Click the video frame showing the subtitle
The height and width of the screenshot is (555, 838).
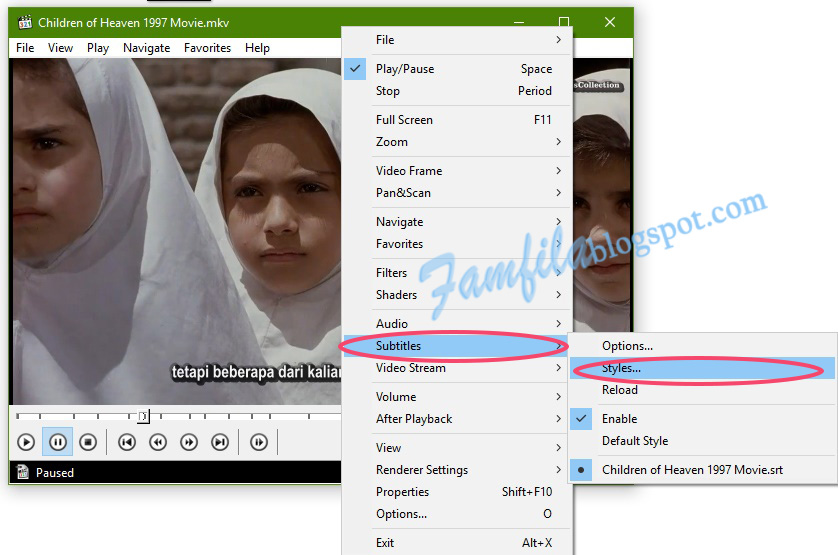(175, 231)
